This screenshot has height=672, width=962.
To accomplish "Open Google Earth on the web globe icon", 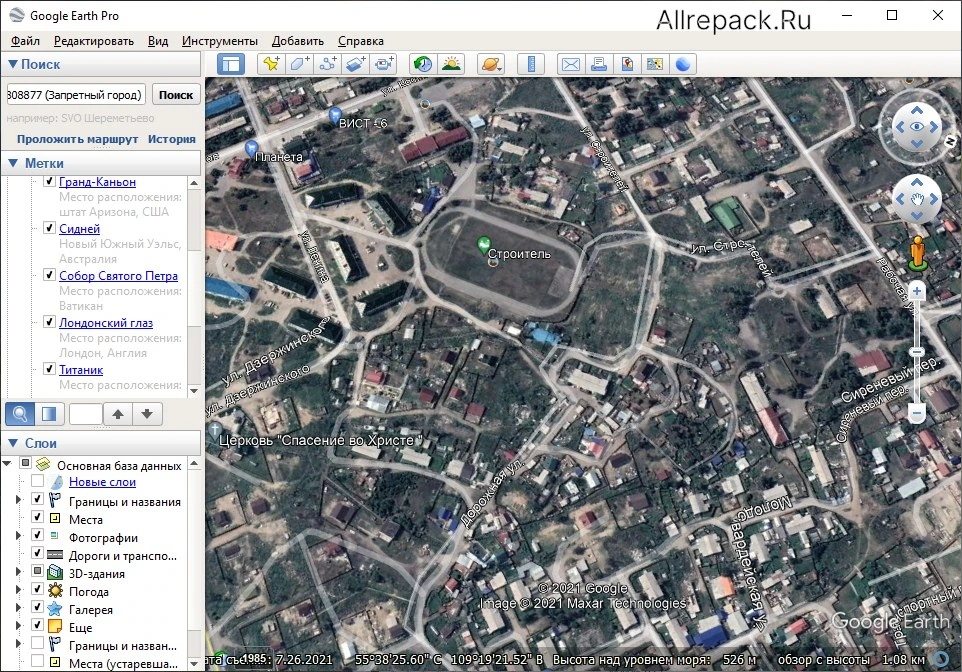I will [x=683, y=64].
